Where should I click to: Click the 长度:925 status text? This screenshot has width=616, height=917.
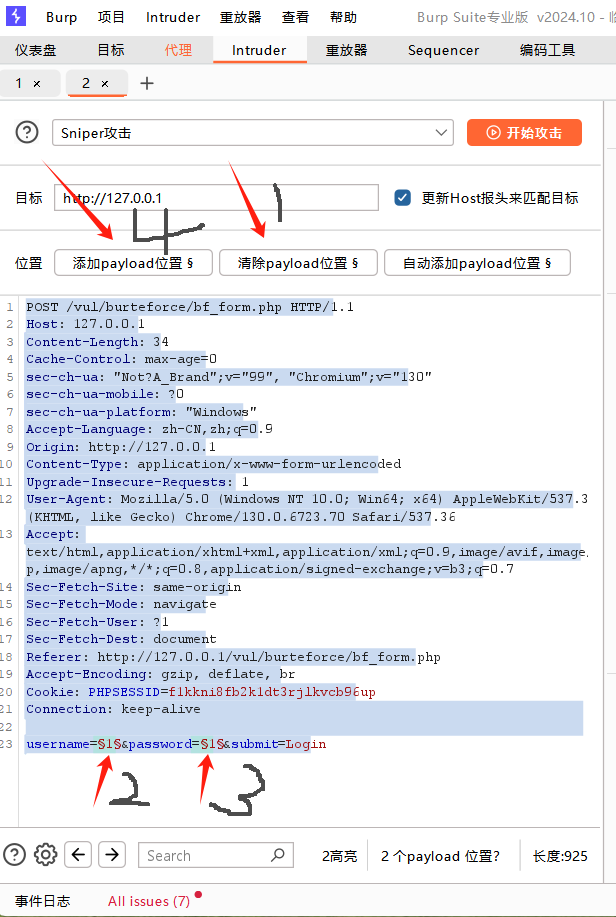point(560,856)
